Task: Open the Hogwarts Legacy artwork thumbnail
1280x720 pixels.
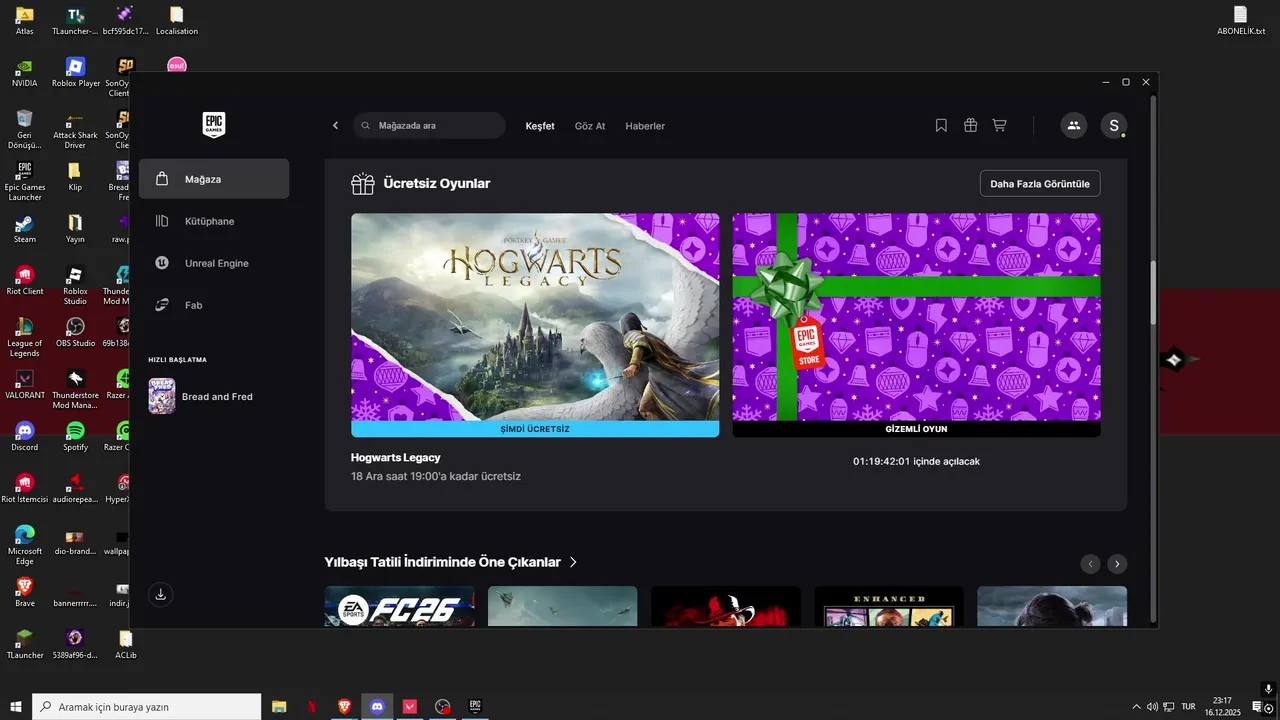Action: [535, 317]
